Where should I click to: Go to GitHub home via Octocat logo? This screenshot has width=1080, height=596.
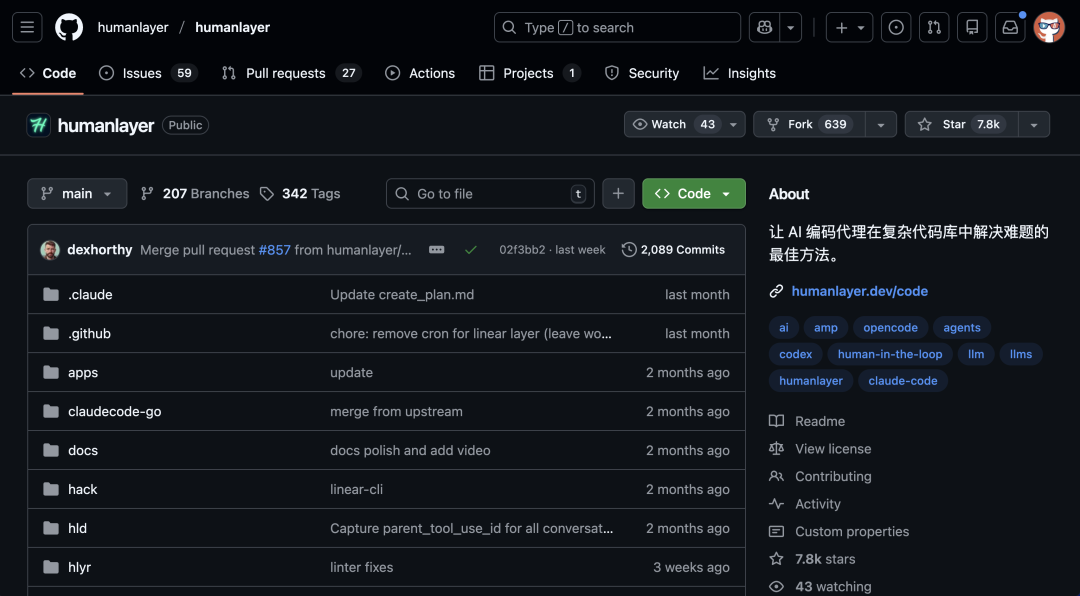click(69, 28)
